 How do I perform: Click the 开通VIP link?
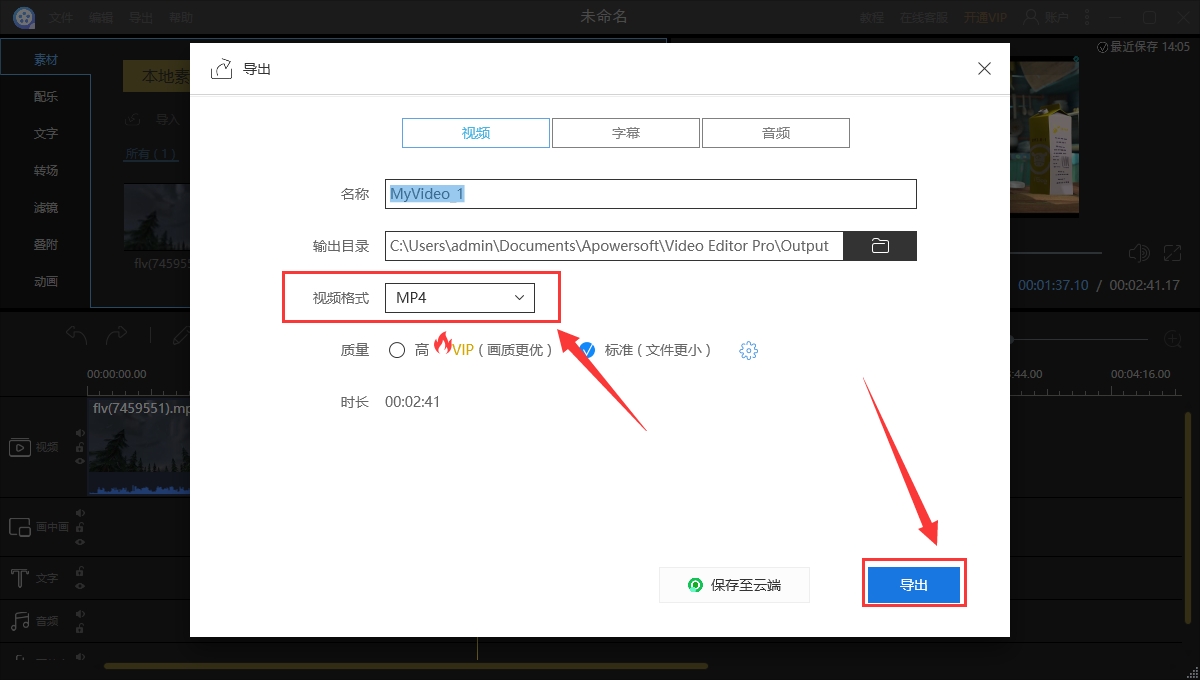pos(985,18)
